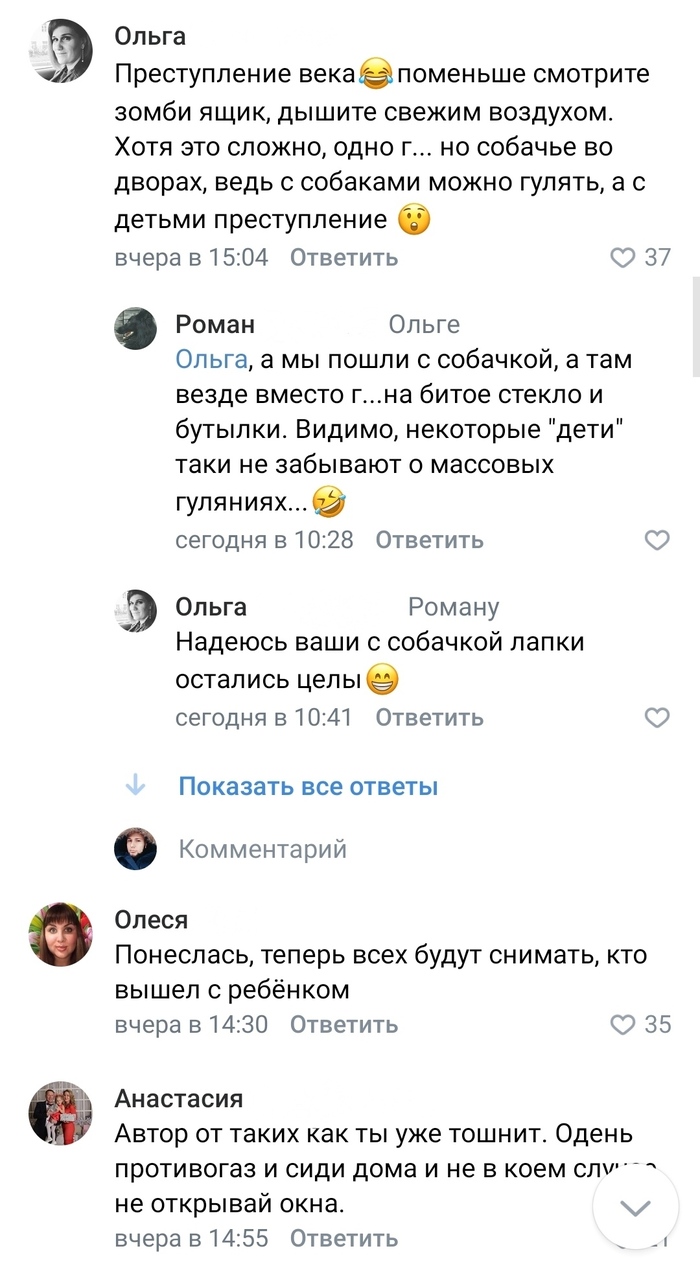
Task: Tap Ольга's small avatar in reply thread
Action: point(135,610)
